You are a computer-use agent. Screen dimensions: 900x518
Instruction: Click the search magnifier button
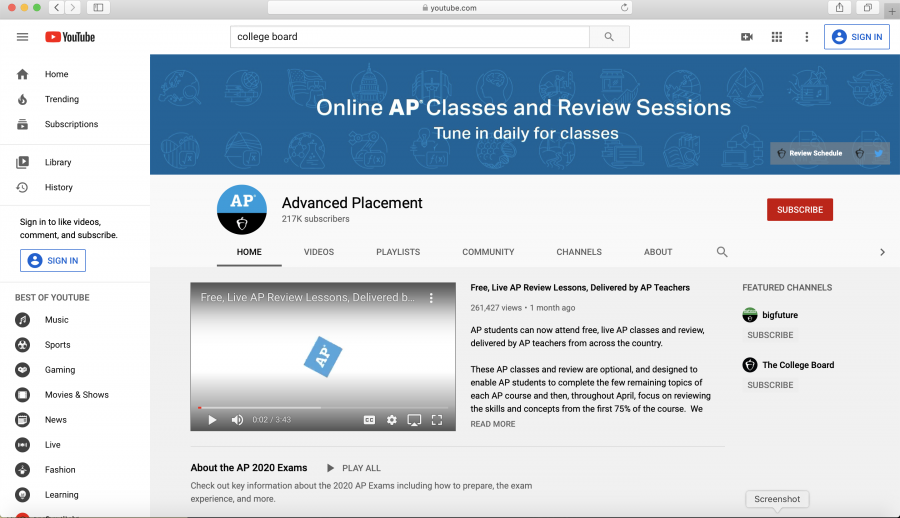[609, 37]
